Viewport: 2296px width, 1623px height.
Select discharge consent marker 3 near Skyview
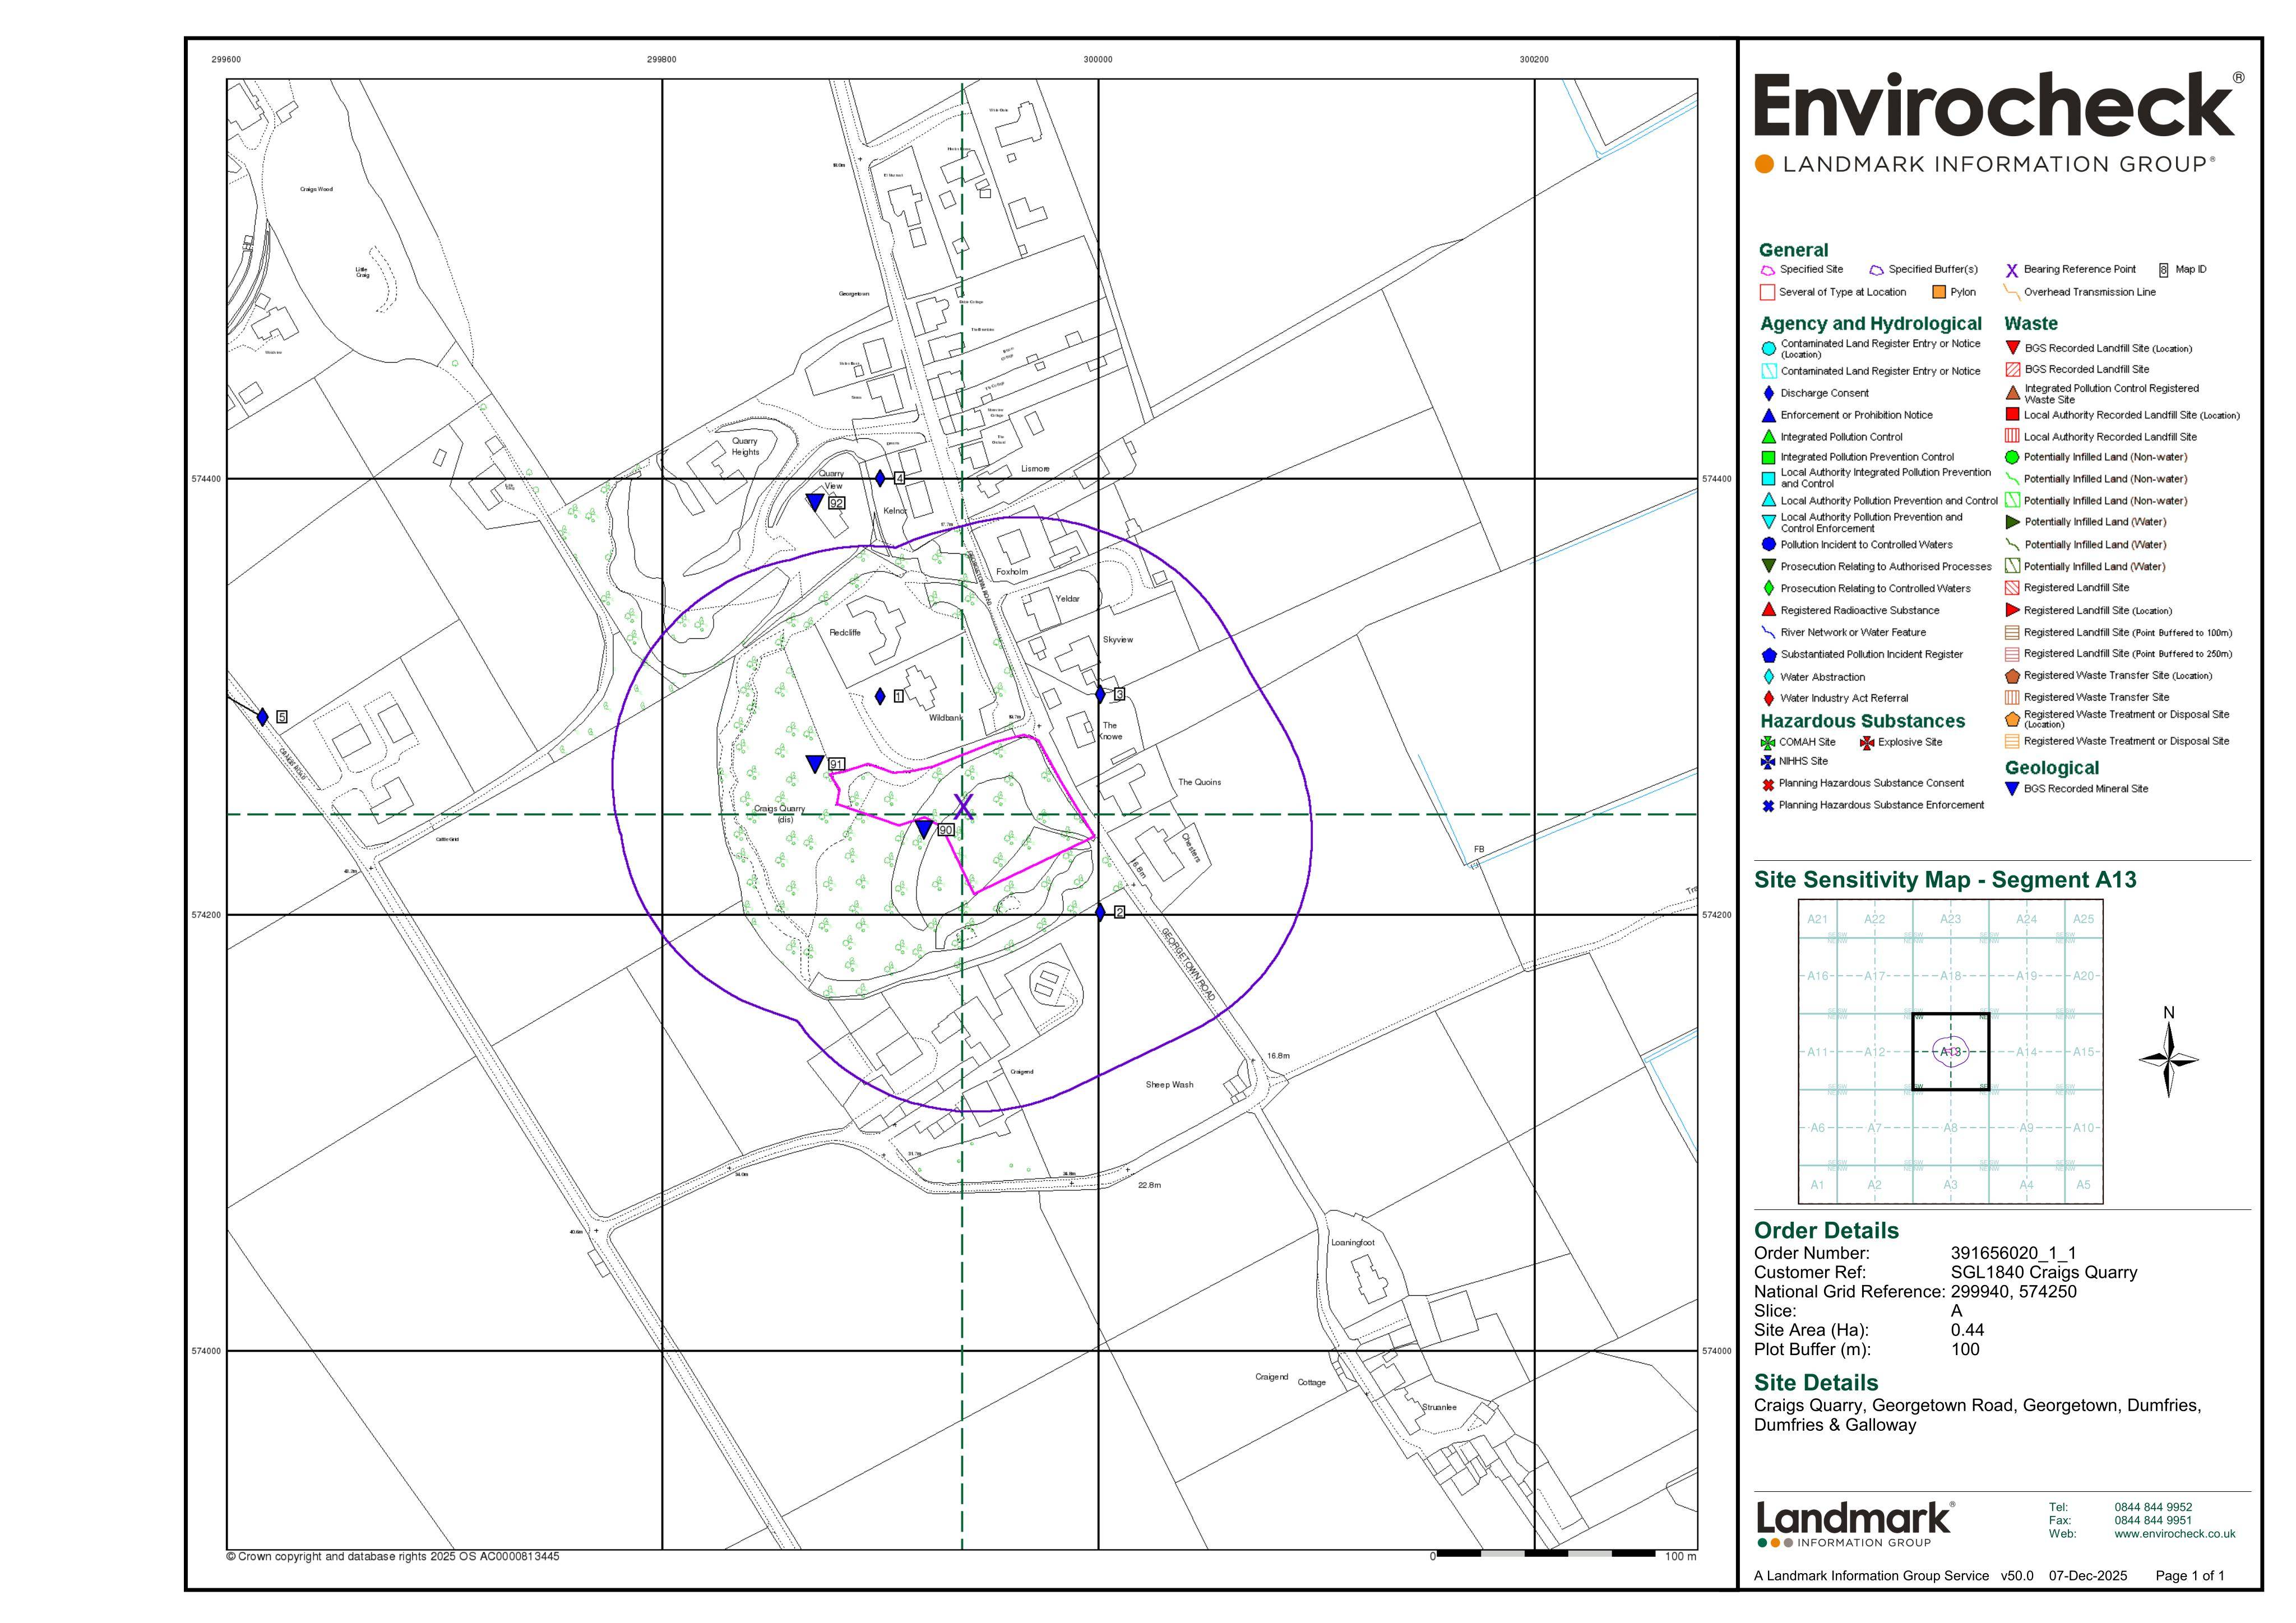[x=1100, y=694]
